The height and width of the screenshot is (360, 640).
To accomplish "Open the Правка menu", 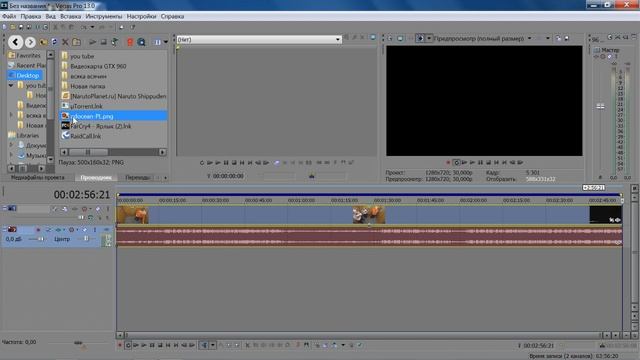I will [31, 16].
